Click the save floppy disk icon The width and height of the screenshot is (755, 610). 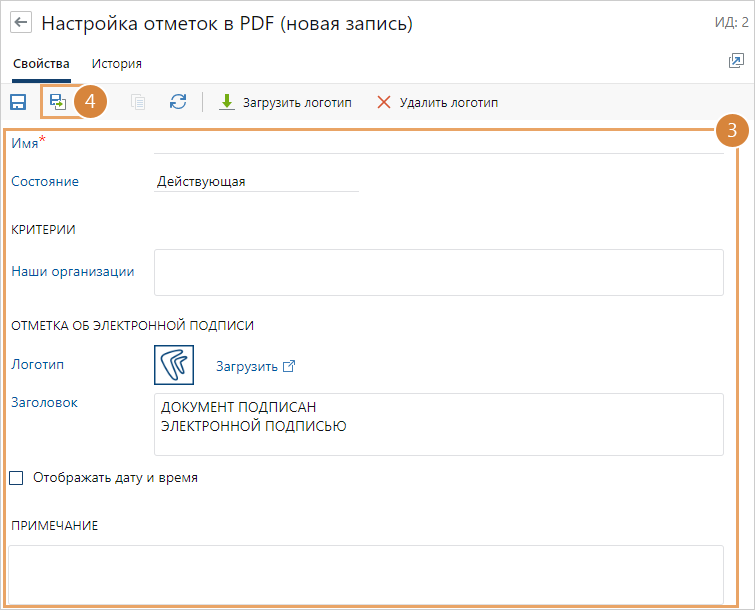(18, 102)
